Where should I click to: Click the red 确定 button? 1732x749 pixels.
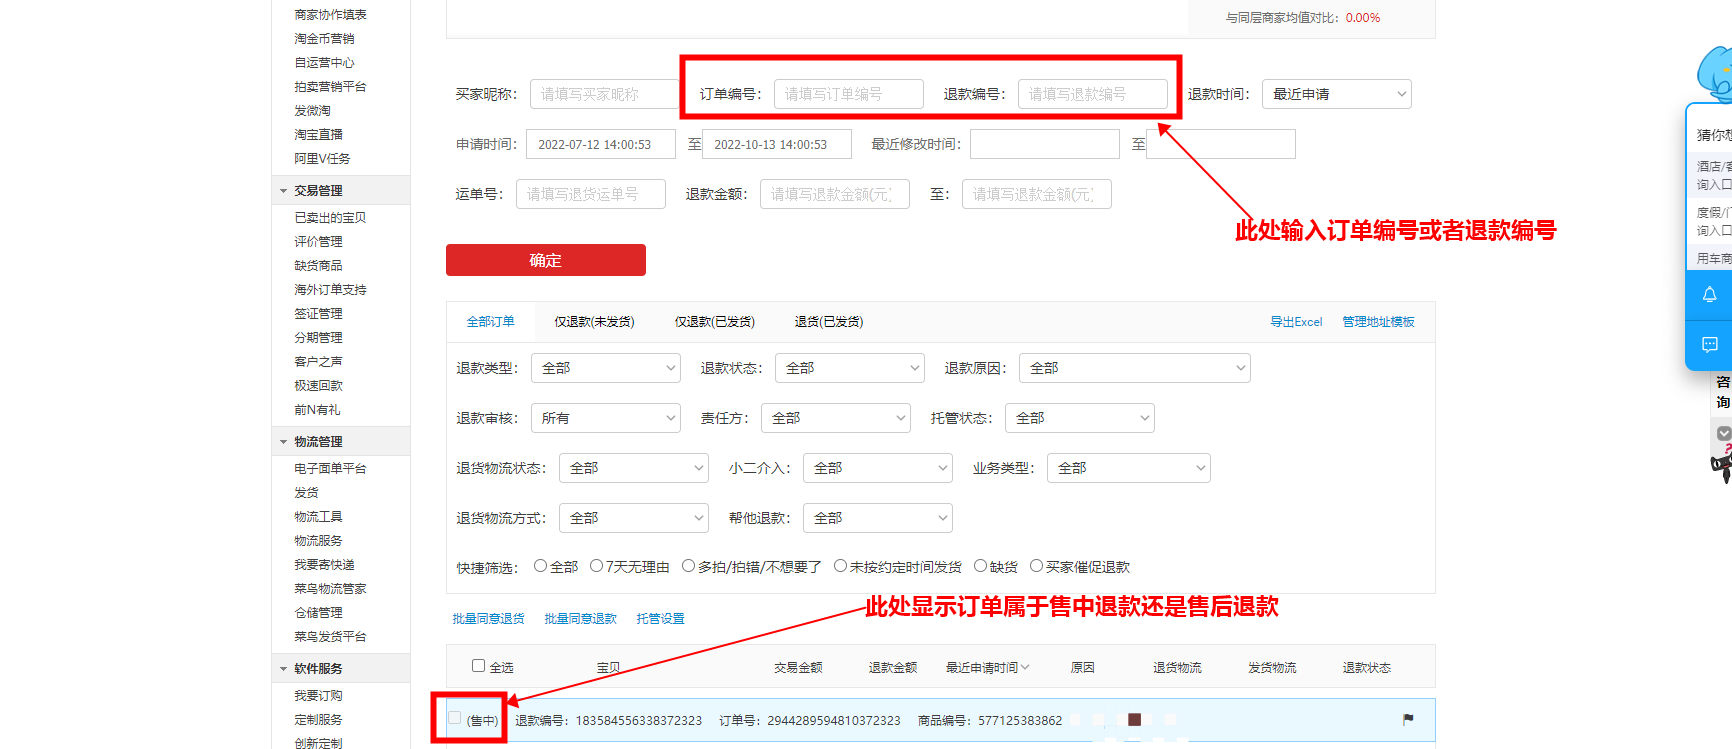545,260
